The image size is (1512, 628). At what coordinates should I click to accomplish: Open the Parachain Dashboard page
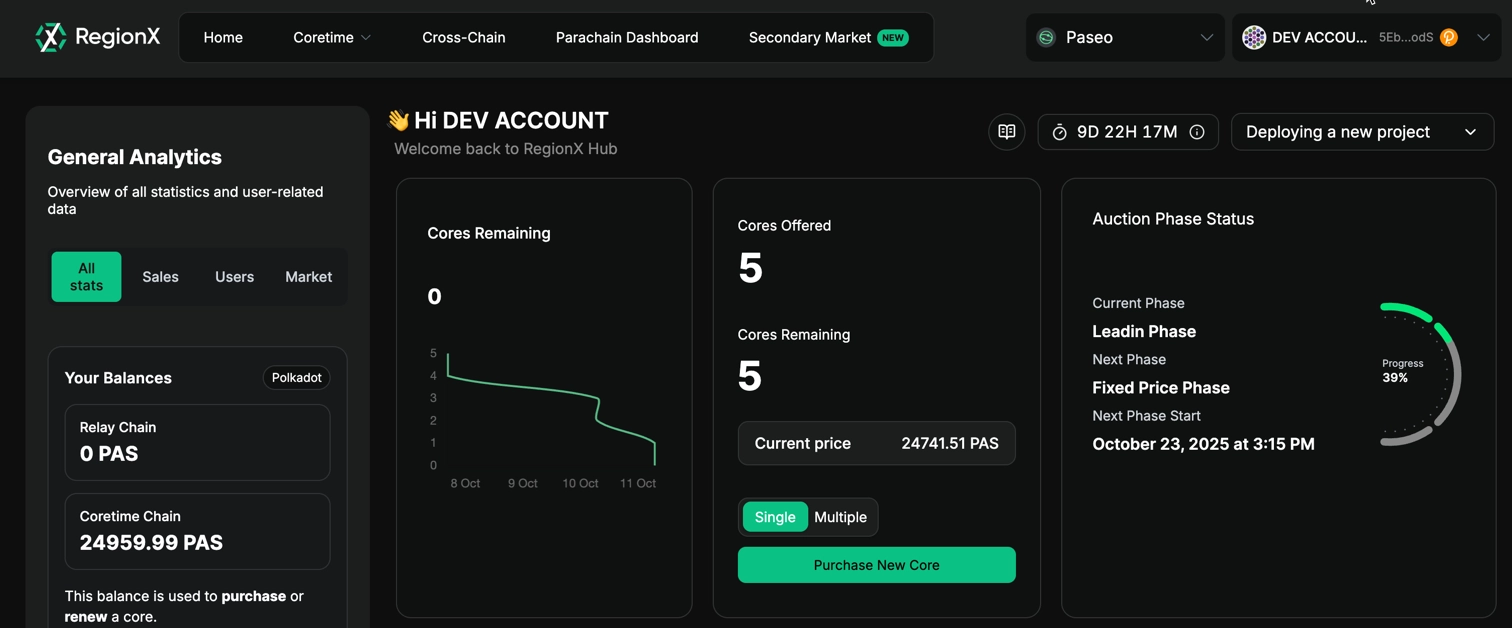point(627,37)
